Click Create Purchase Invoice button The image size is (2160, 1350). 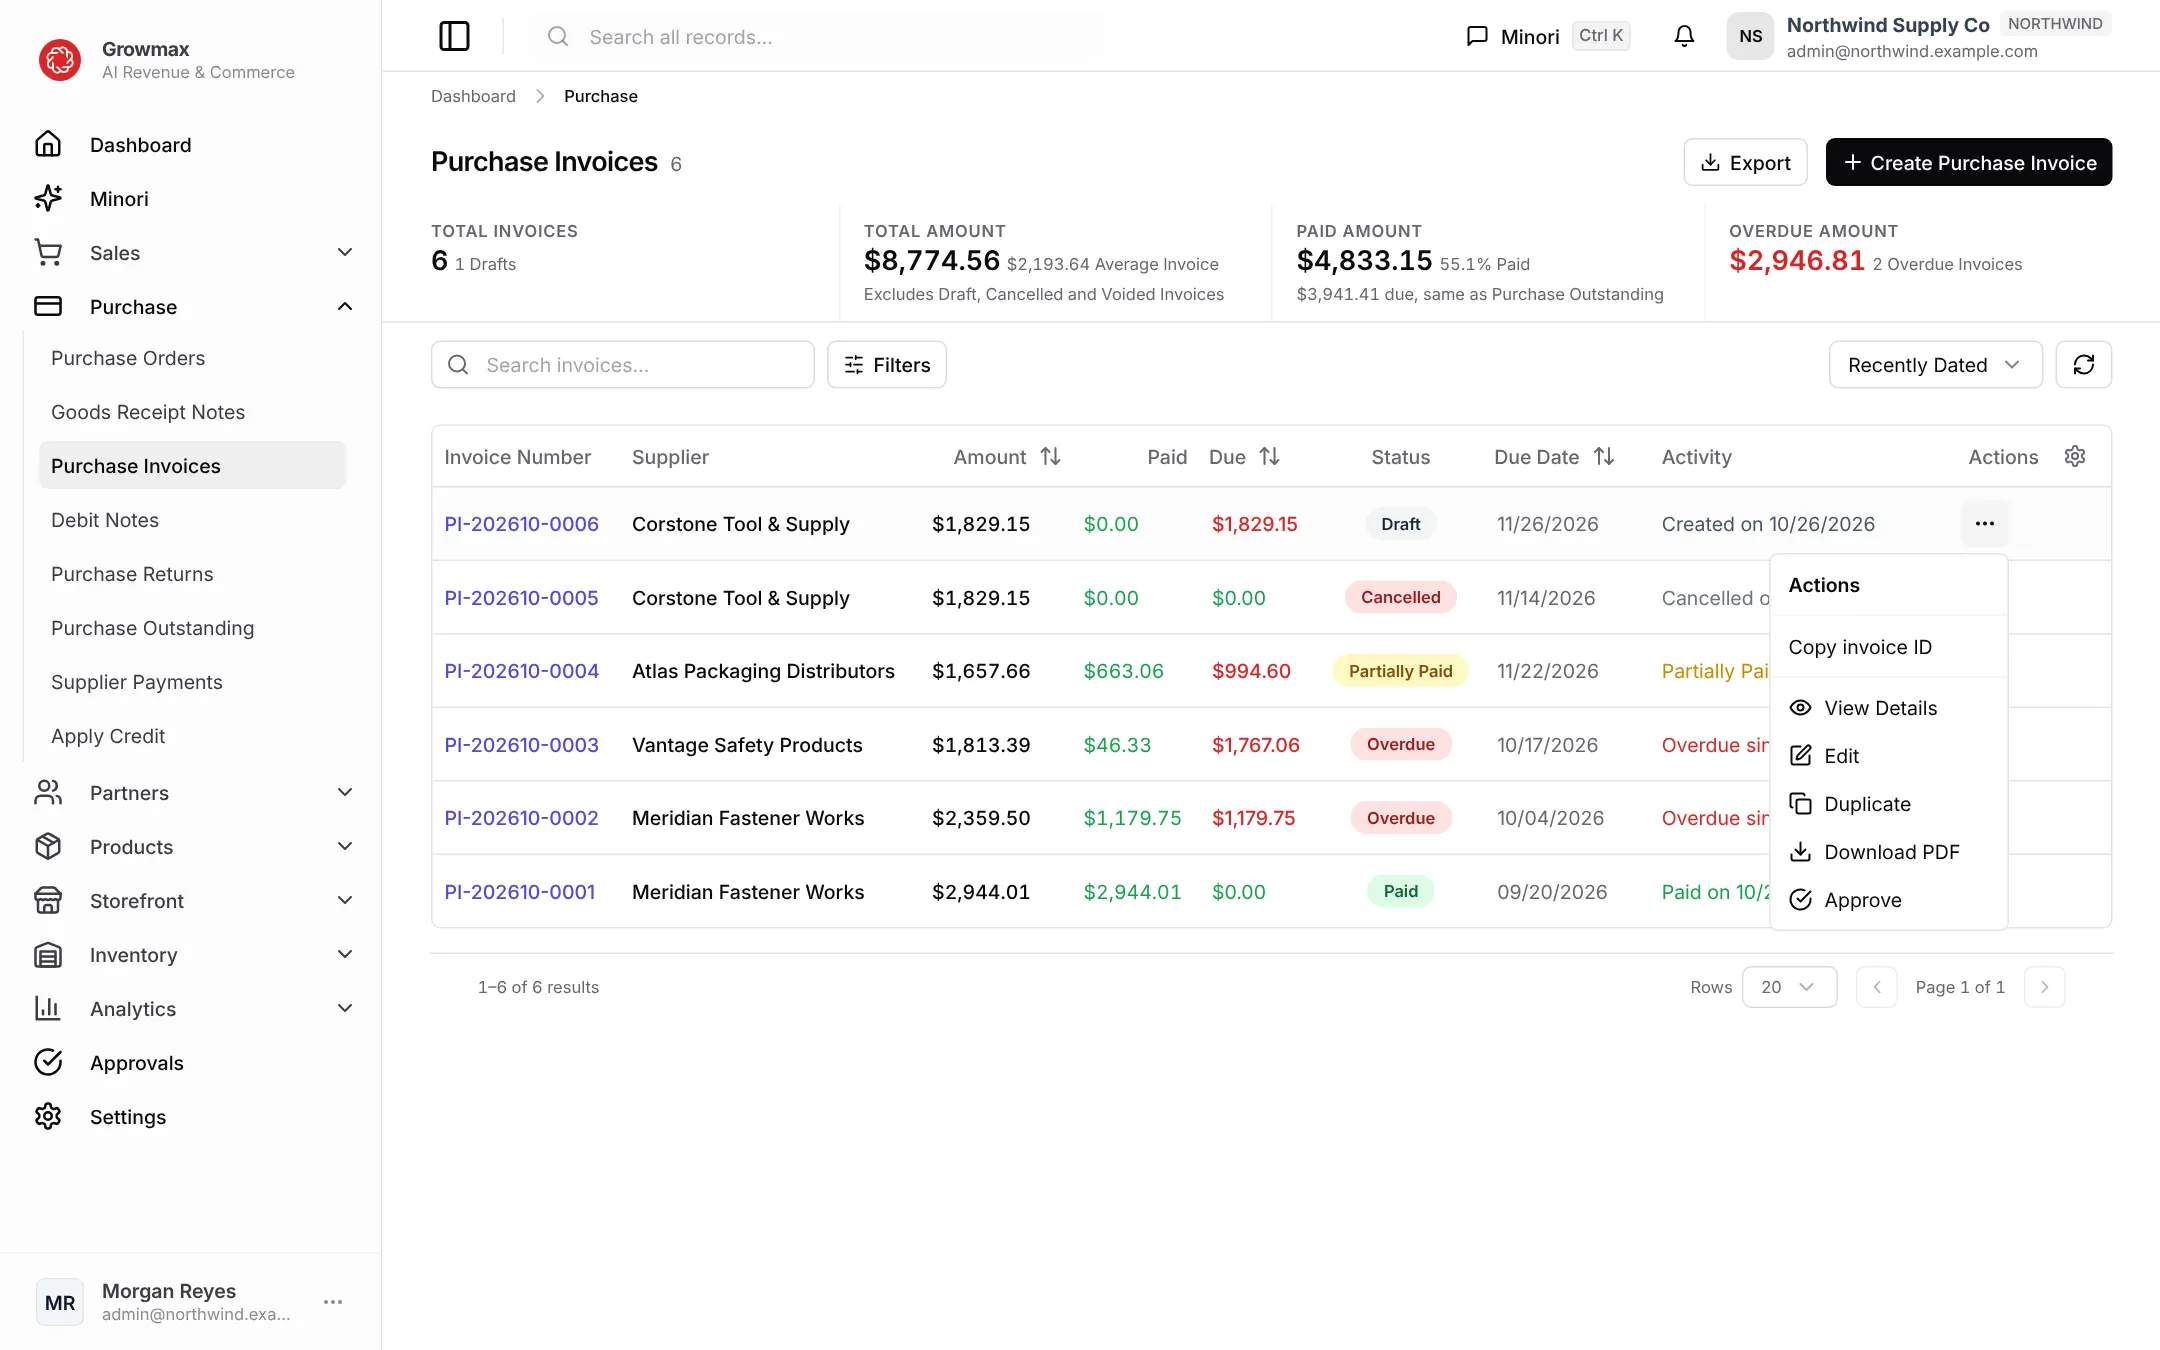pos(1968,162)
